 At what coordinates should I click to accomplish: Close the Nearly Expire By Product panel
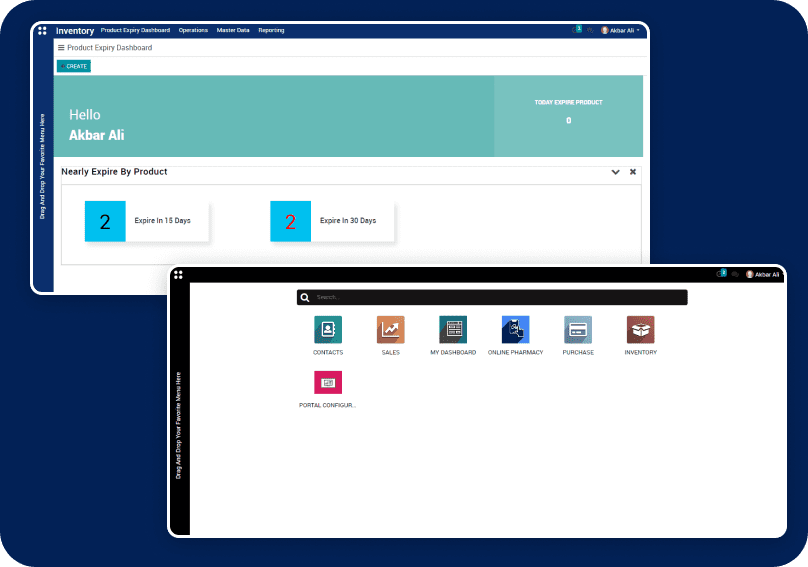coord(633,172)
